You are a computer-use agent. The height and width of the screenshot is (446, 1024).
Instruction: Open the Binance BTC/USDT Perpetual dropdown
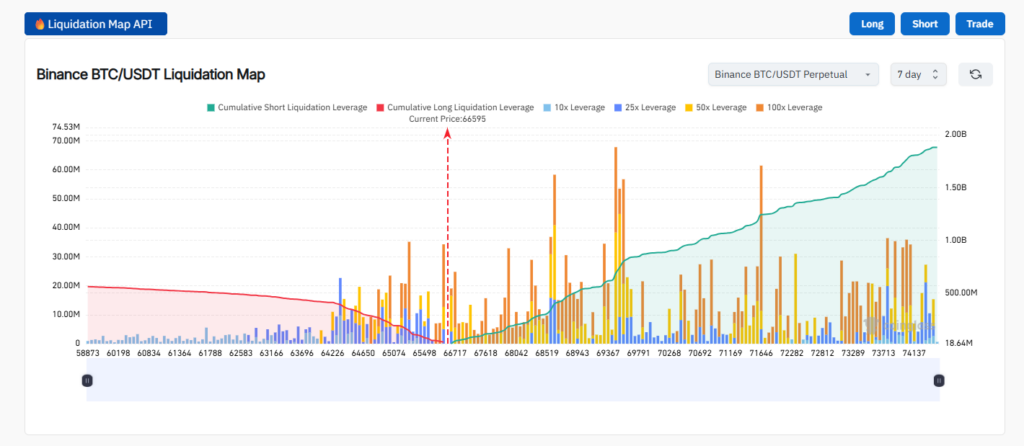tap(793, 74)
